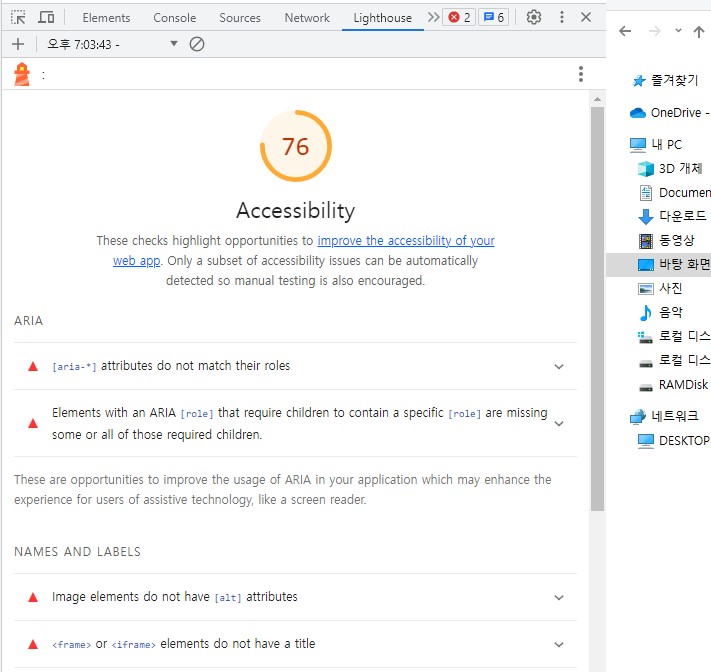Click the Lighthouse report vertical scrollbar
The height and width of the screenshot is (672, 711).
[597, 300]
